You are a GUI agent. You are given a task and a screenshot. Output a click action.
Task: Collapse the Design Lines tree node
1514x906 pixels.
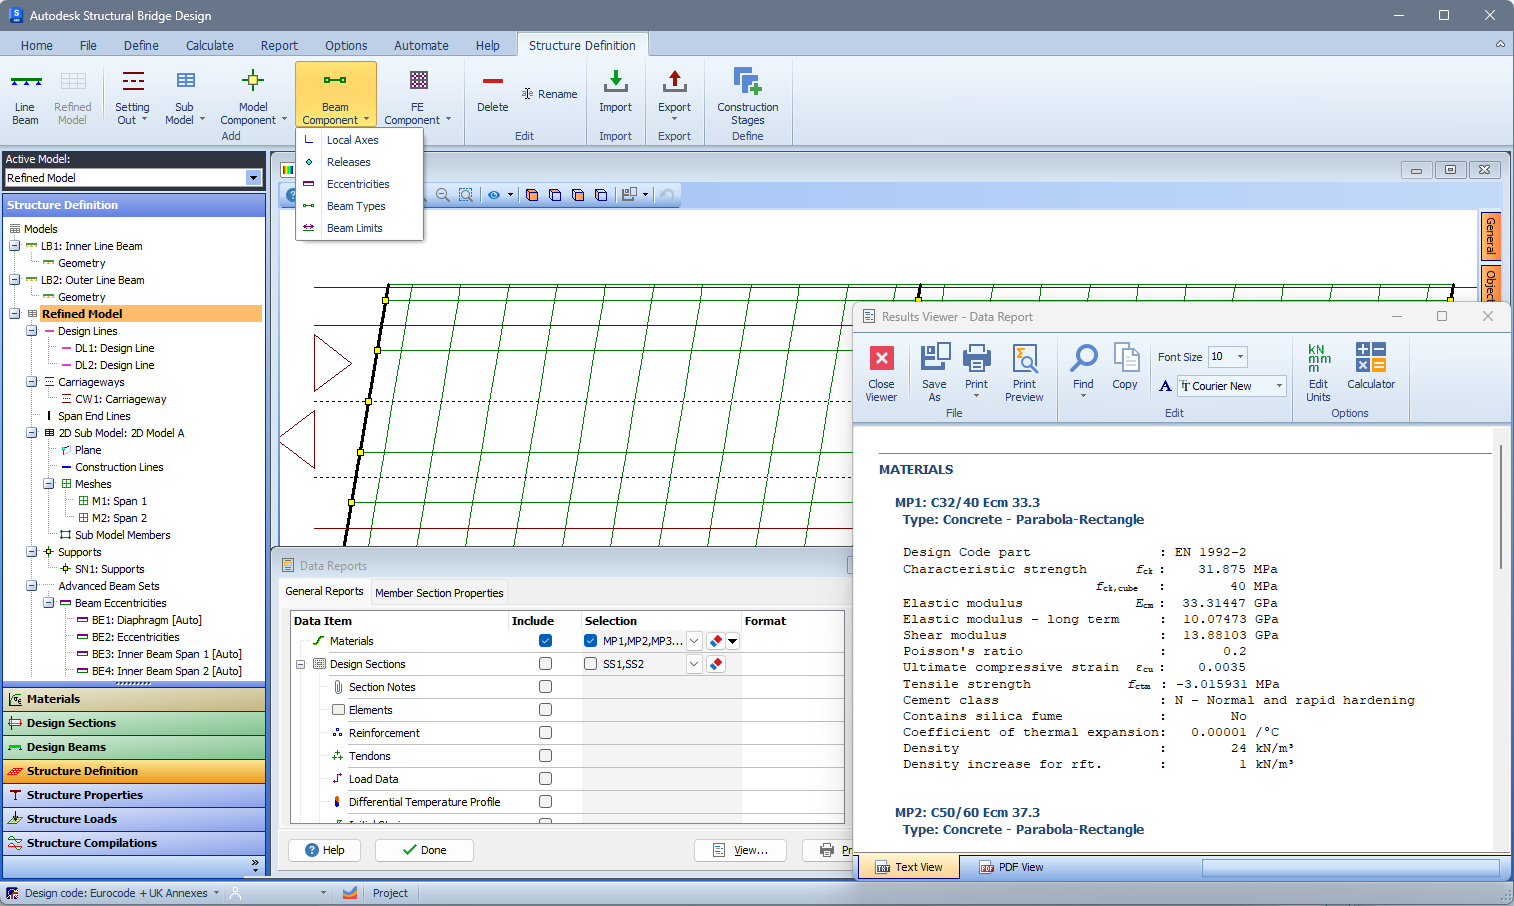32,331
